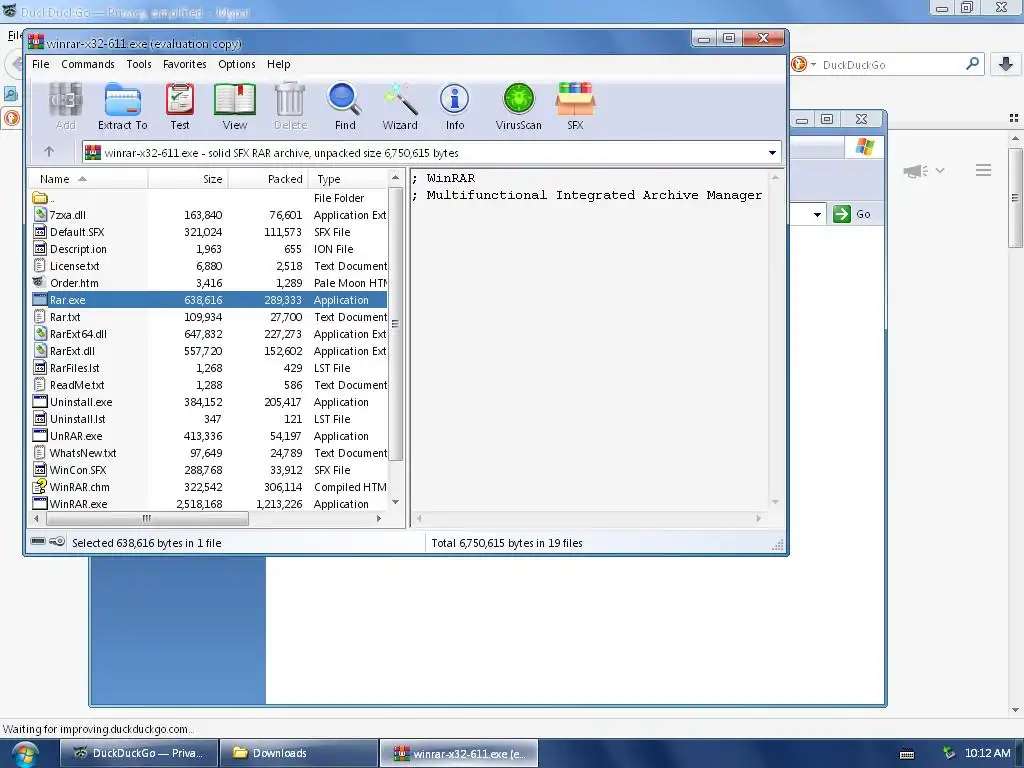
Task: Click the DuckDuckGo search magnifier icon
Action: click(972, 64)
